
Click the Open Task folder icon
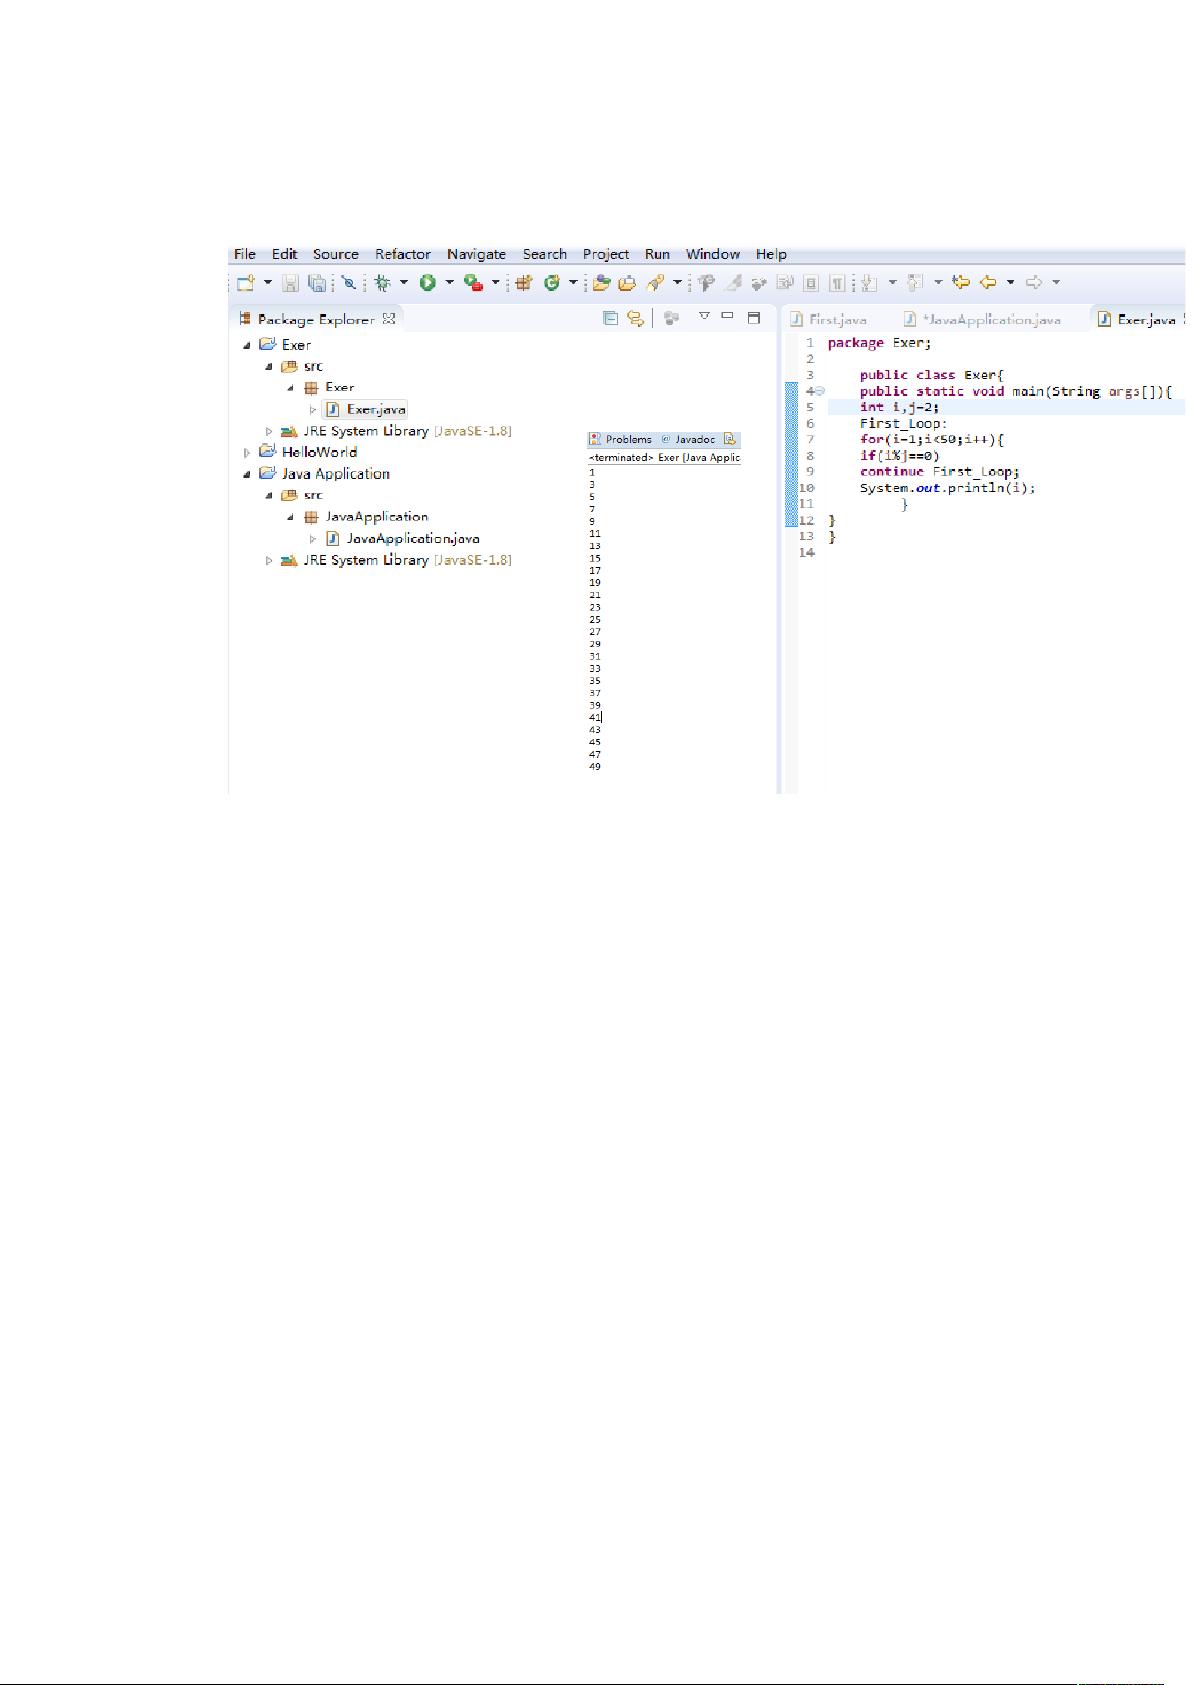click(627, 283)
